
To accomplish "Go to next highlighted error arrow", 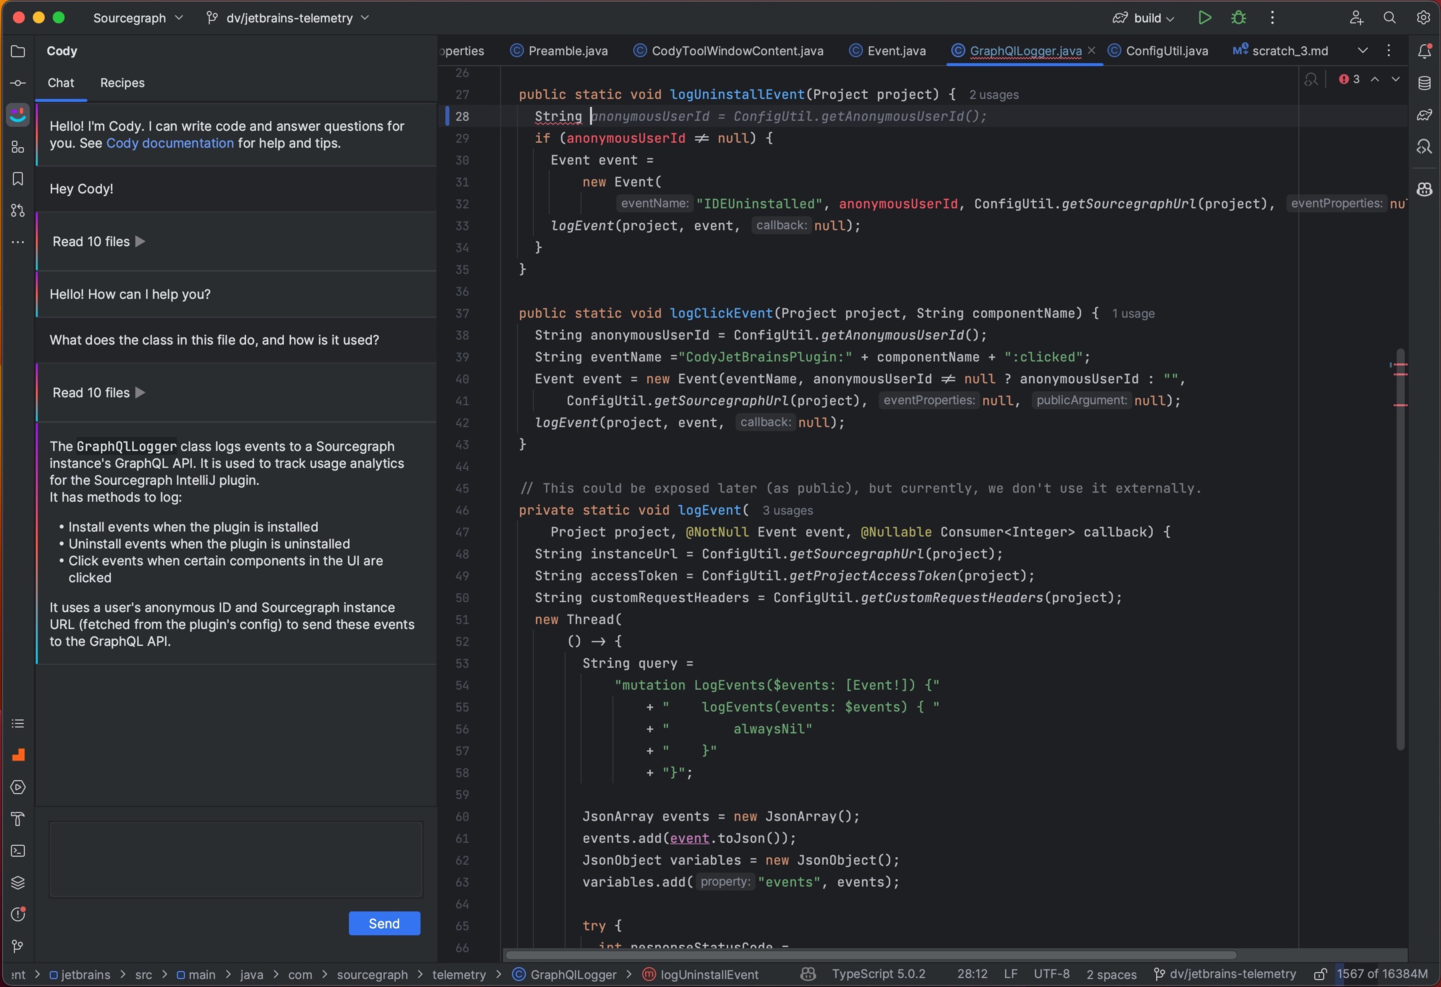I will (x=1396, y=79).
